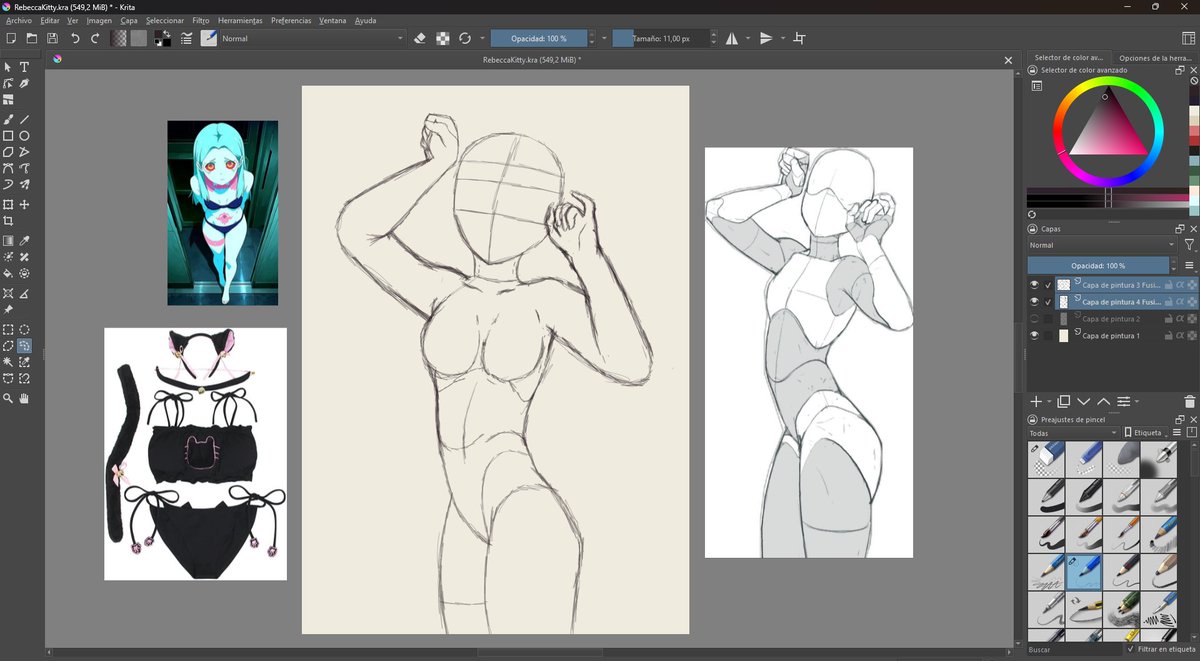Click the Undo arrow icon
The image size is (1200, 661).
(x=74, y=38)
